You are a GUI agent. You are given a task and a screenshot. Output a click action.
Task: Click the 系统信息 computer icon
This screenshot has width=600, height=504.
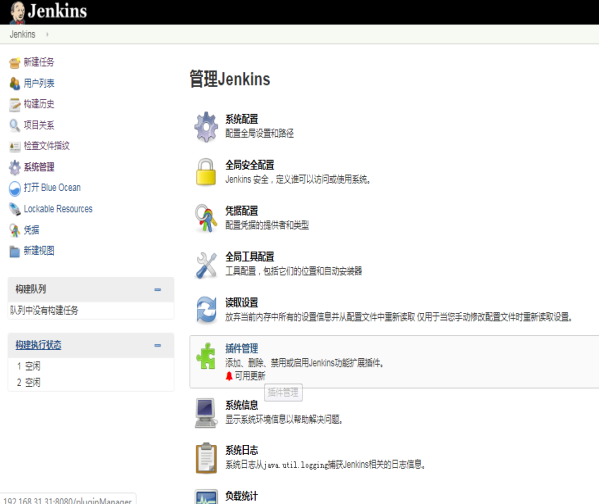(x=206, y=413)
